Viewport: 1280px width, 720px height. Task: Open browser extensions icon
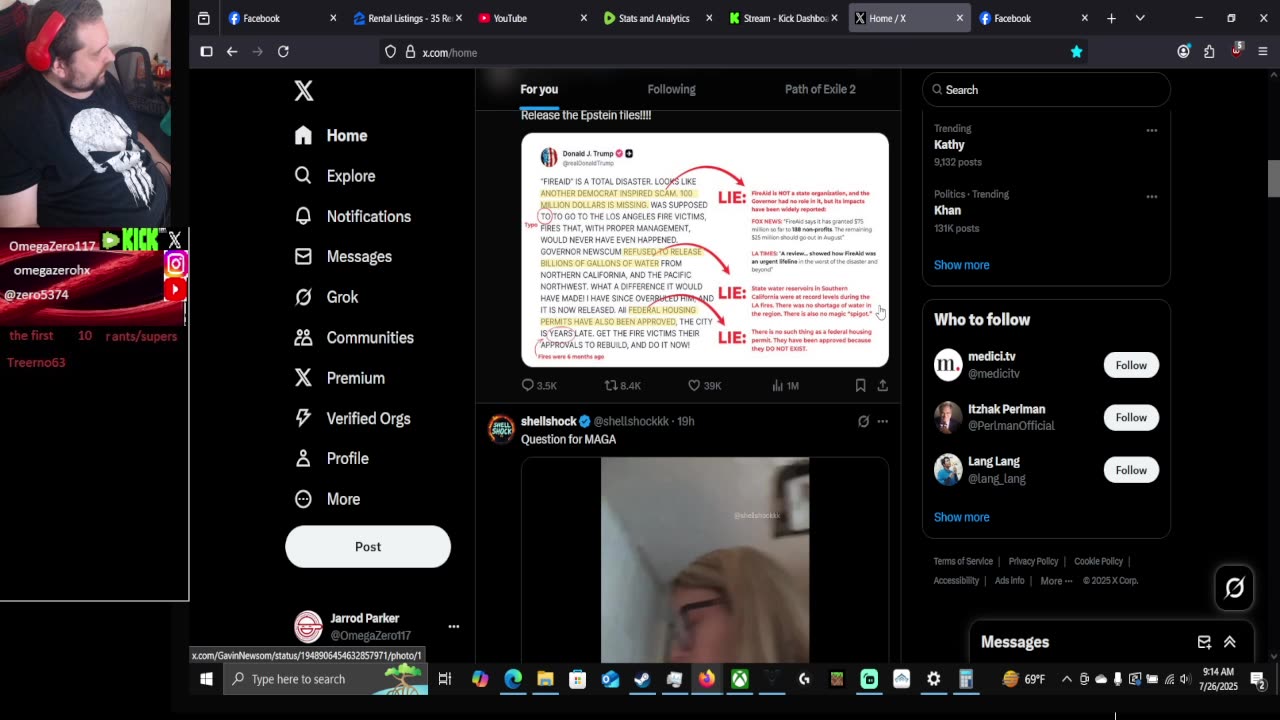1209,52
